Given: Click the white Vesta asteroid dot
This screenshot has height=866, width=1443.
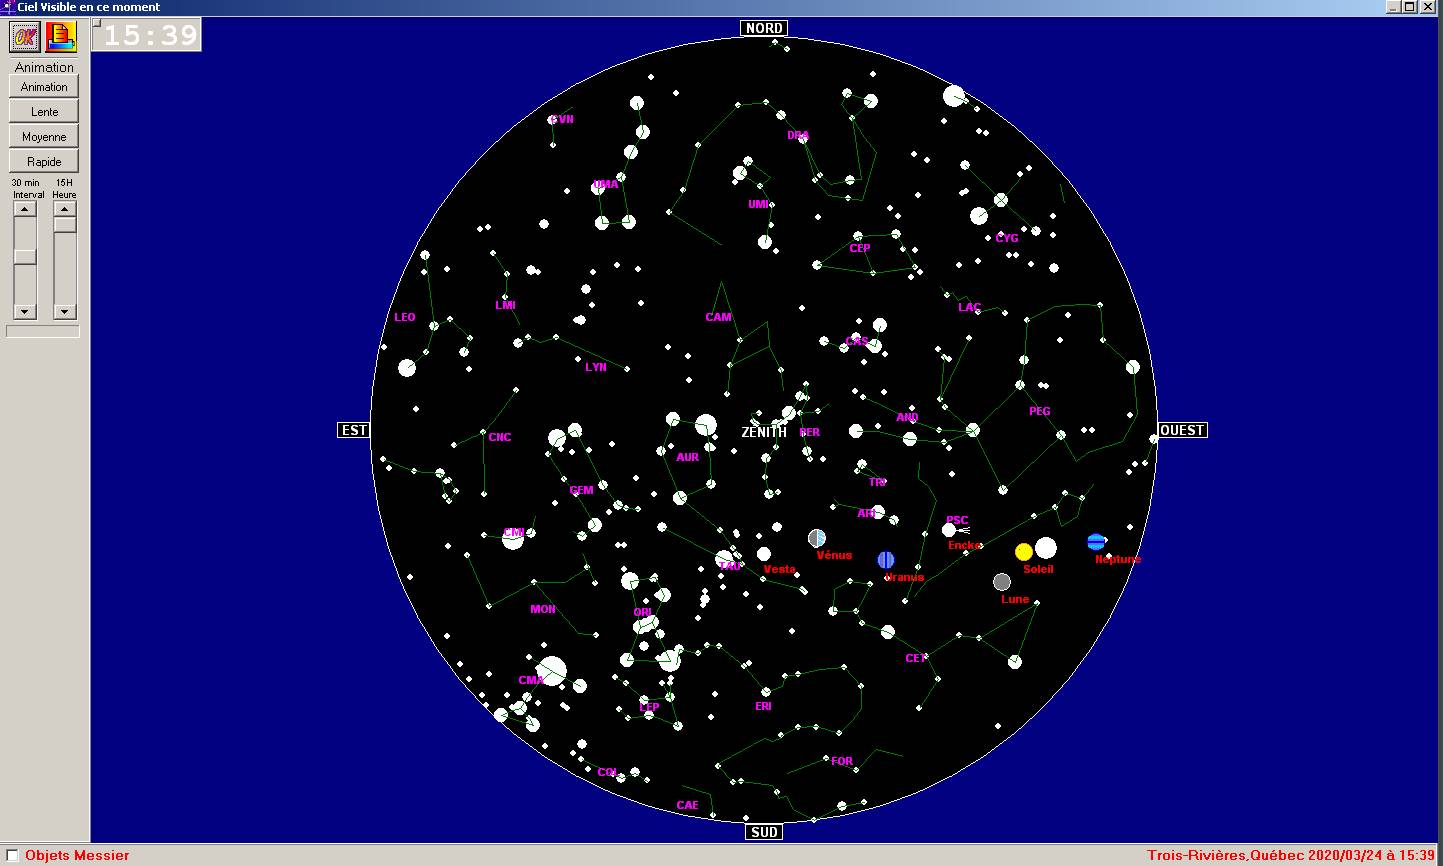Looking at the screenshot, I should tap(764, 554).
